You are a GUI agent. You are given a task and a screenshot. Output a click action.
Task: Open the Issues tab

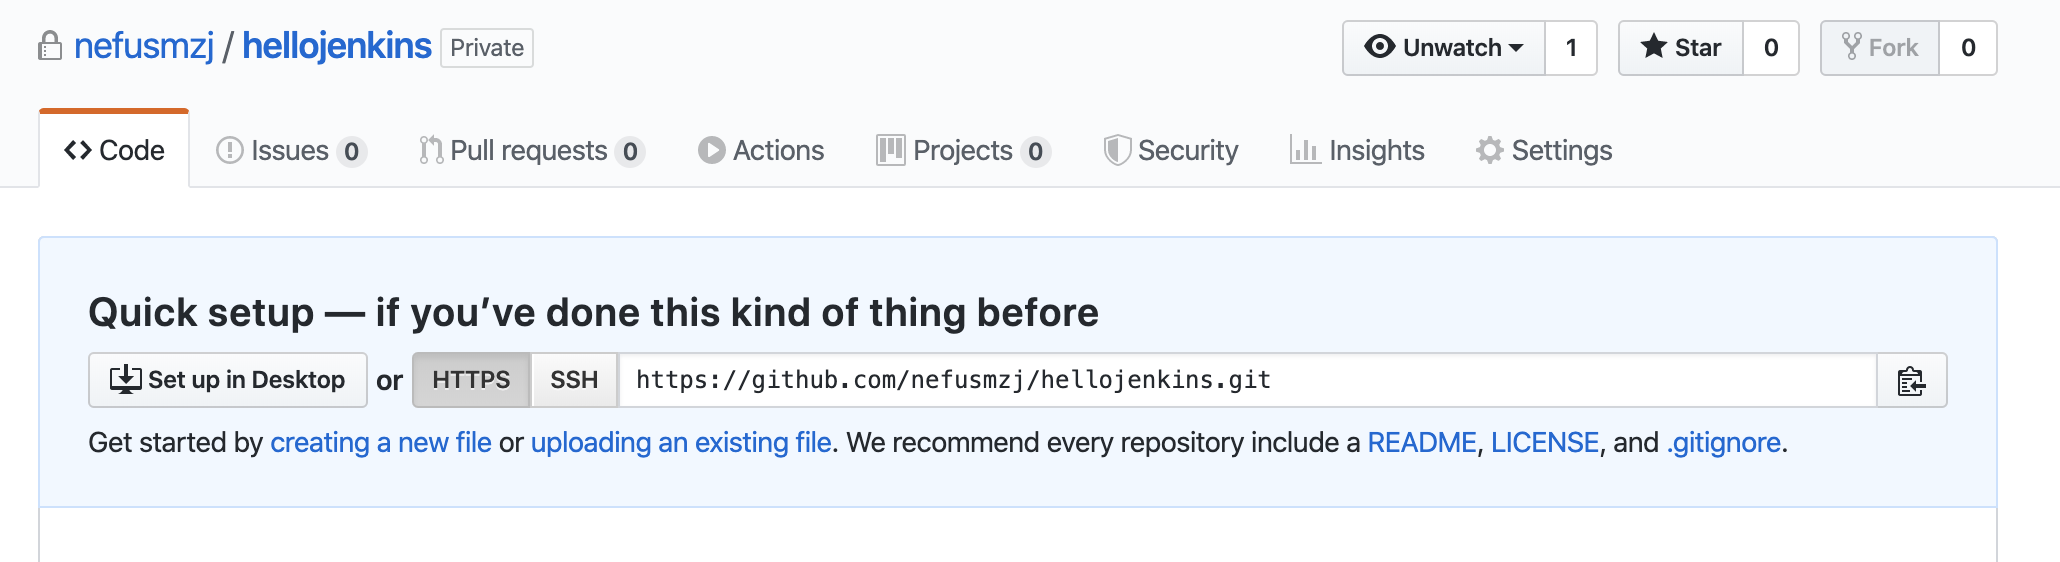pyautogui.click(x=291, y=150)
